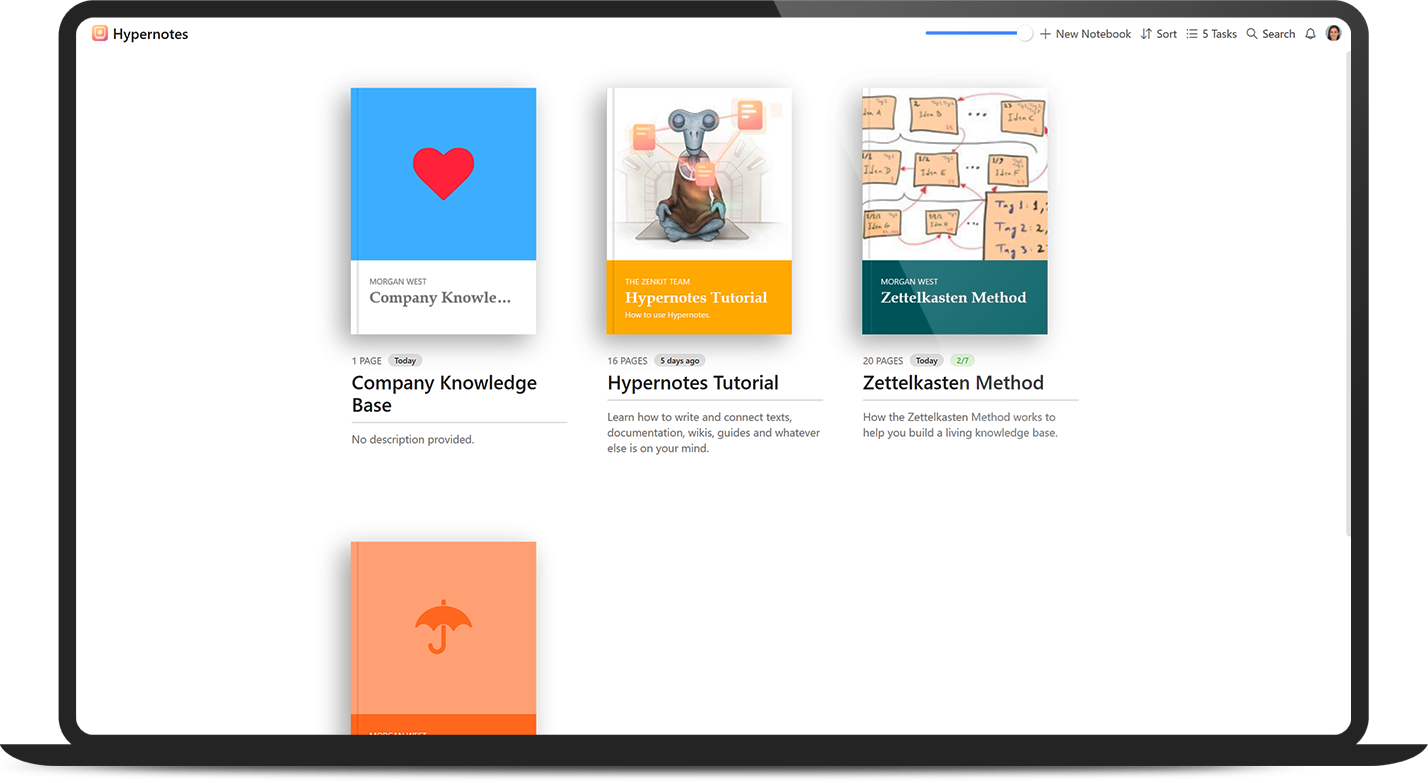Screen dimensions: 1428x783
Task: Click the 16 PAGES label
Action: 628,361
